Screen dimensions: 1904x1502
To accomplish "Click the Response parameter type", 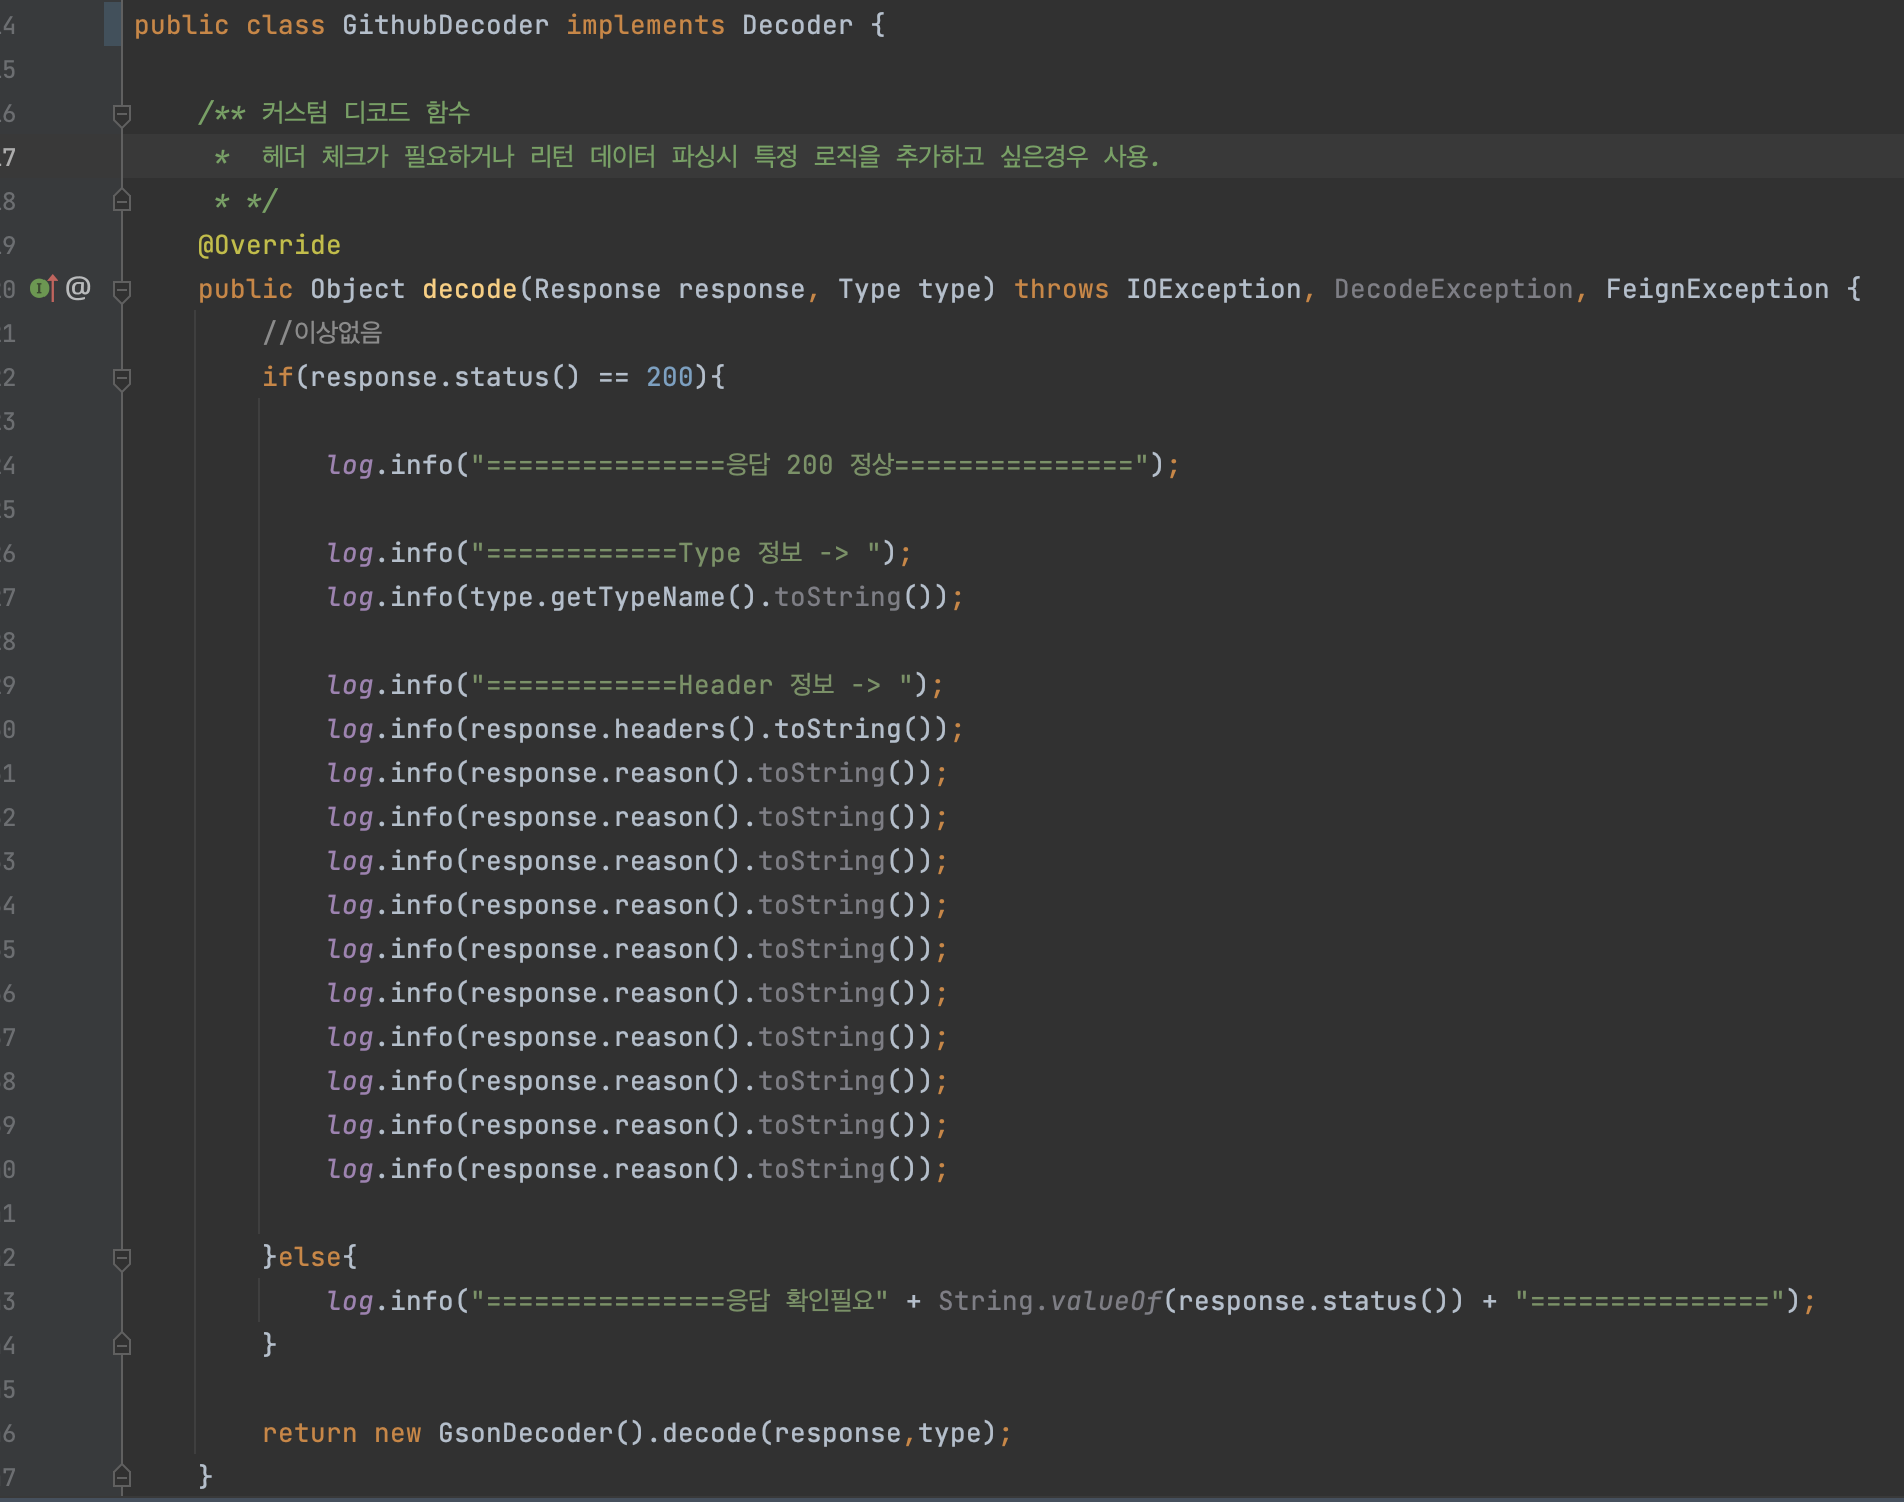I will 597,289.
